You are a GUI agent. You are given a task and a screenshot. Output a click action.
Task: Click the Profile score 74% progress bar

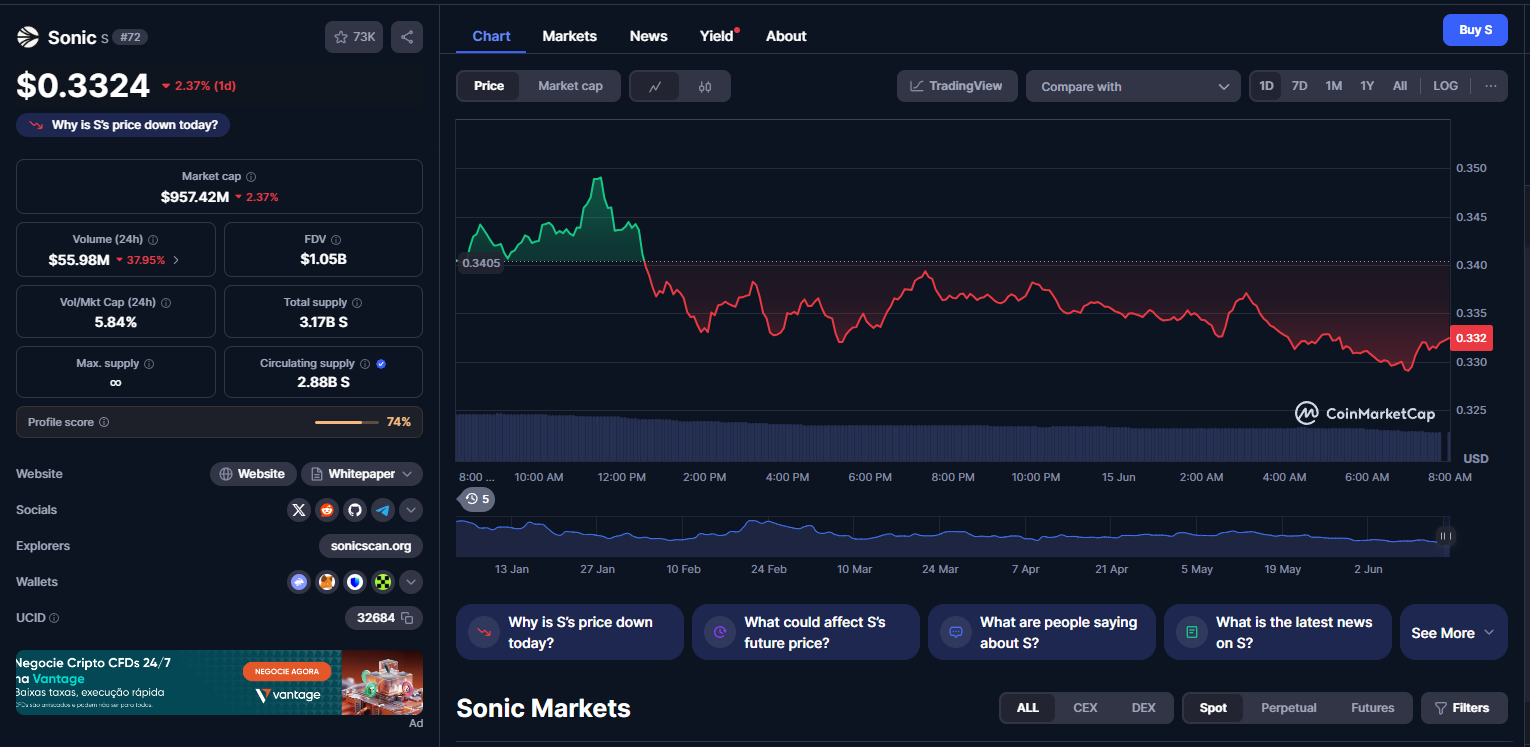pyautogui.click(x=346, y=422)
